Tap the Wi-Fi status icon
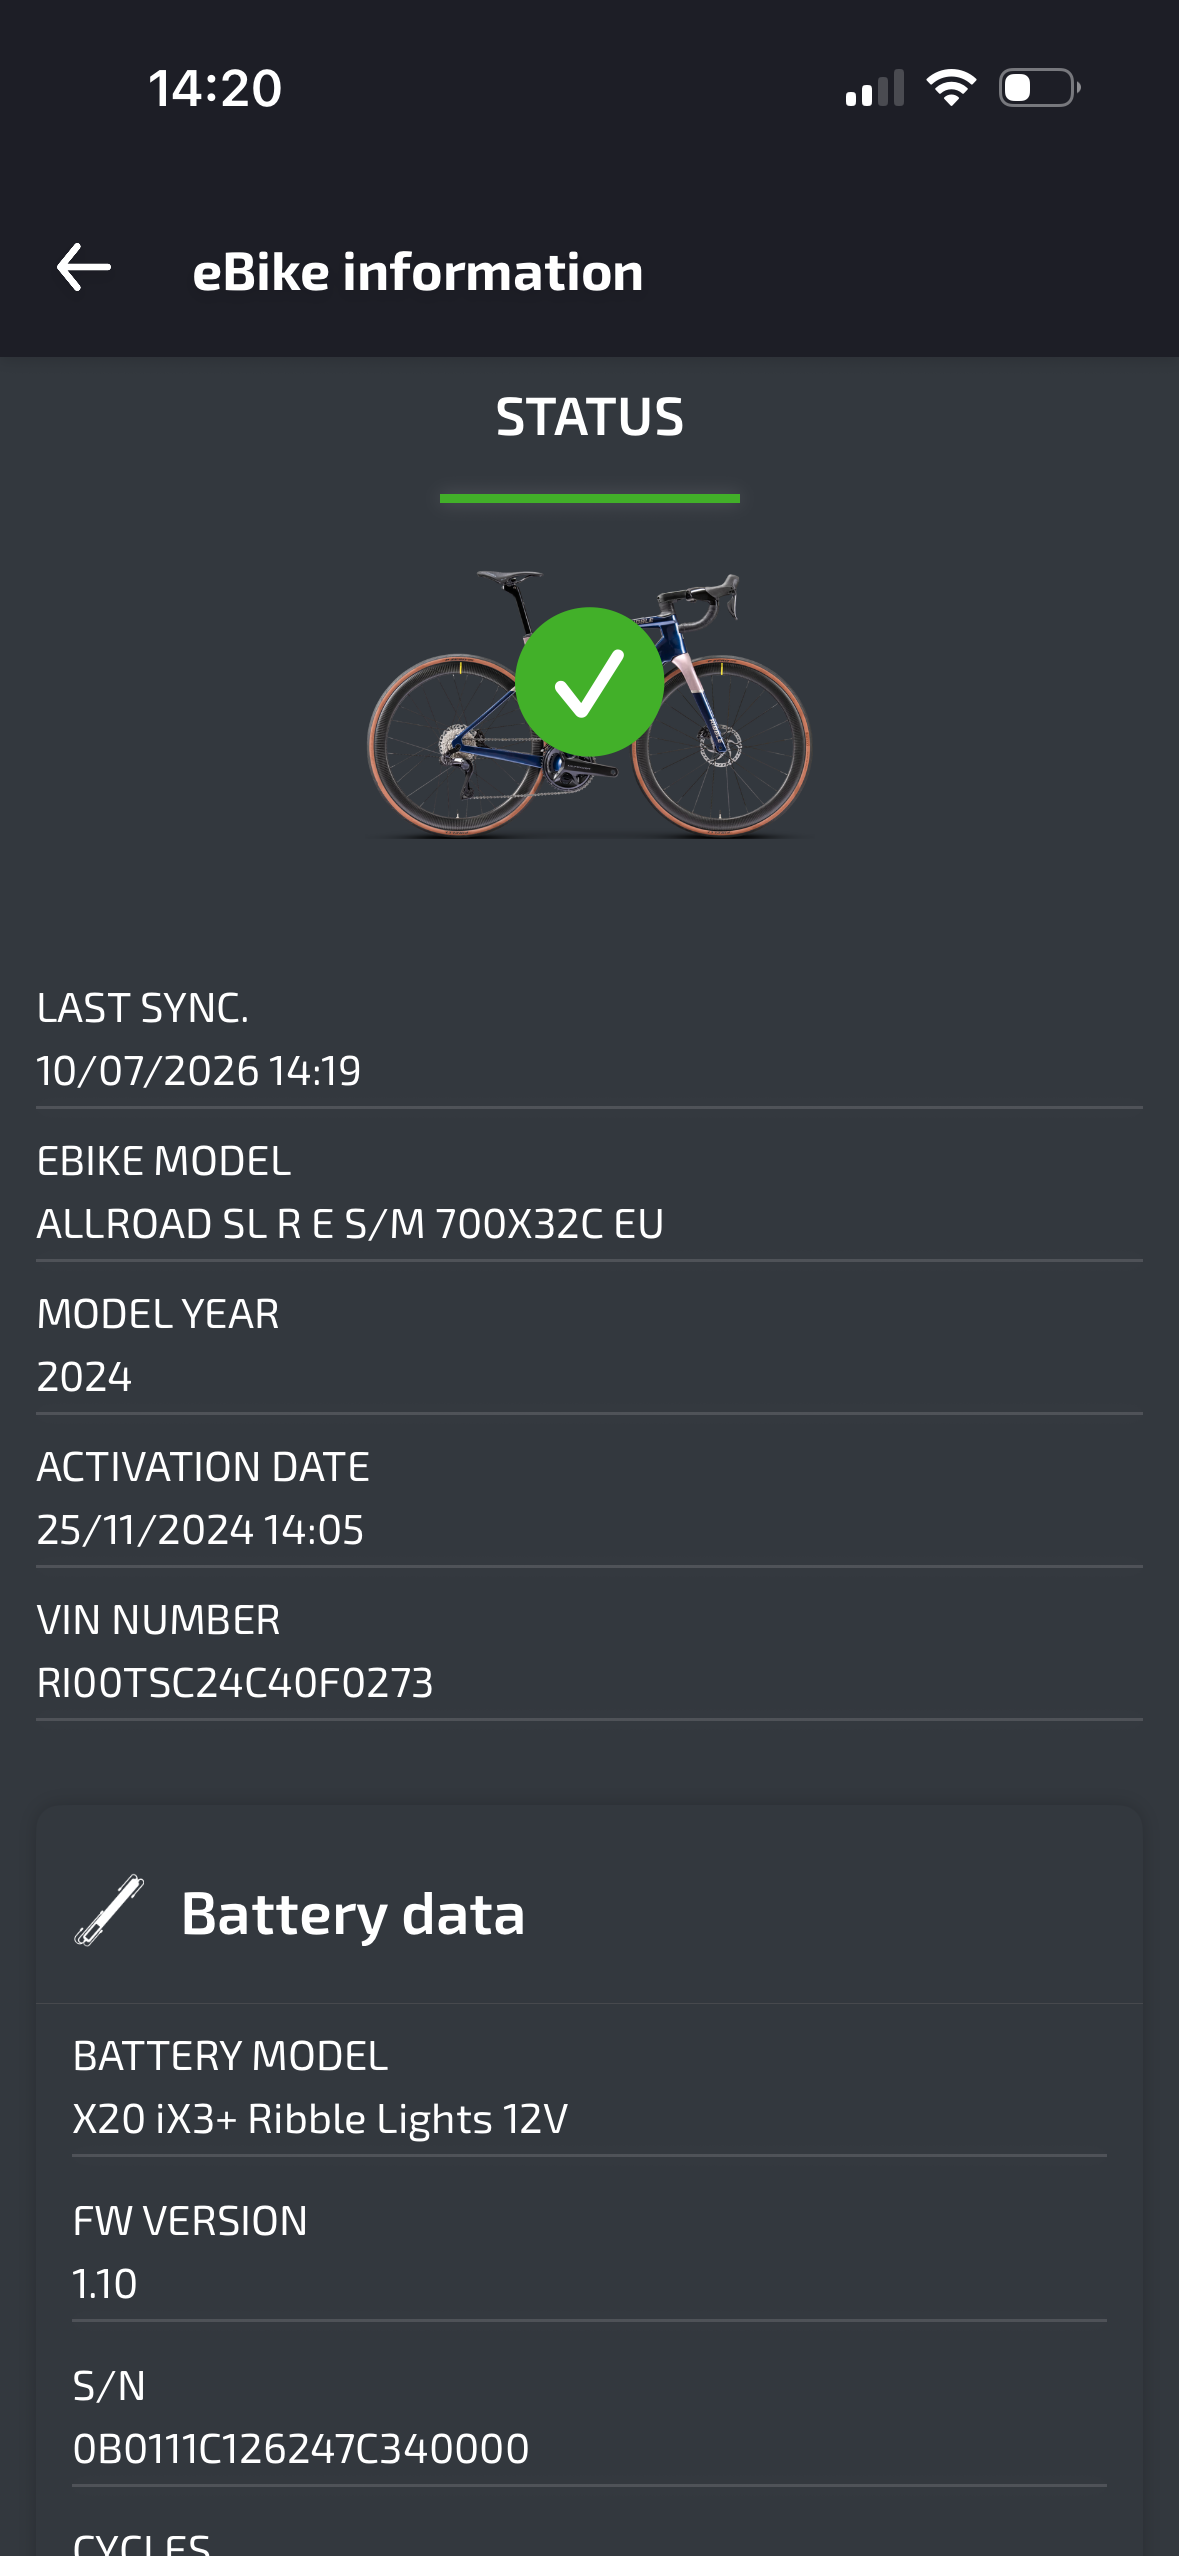The width and height of the screenshot is (1179, 2556). (x=951, y=88)
